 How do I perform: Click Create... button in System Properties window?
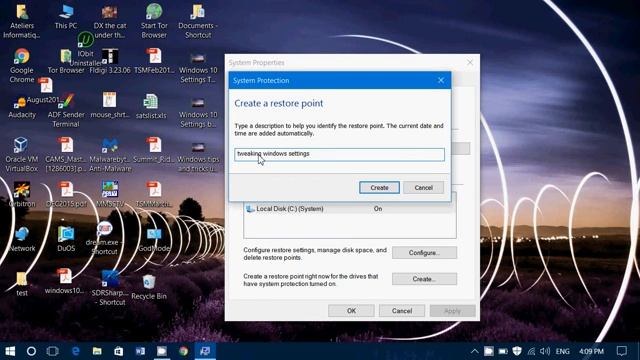point(424,279)
